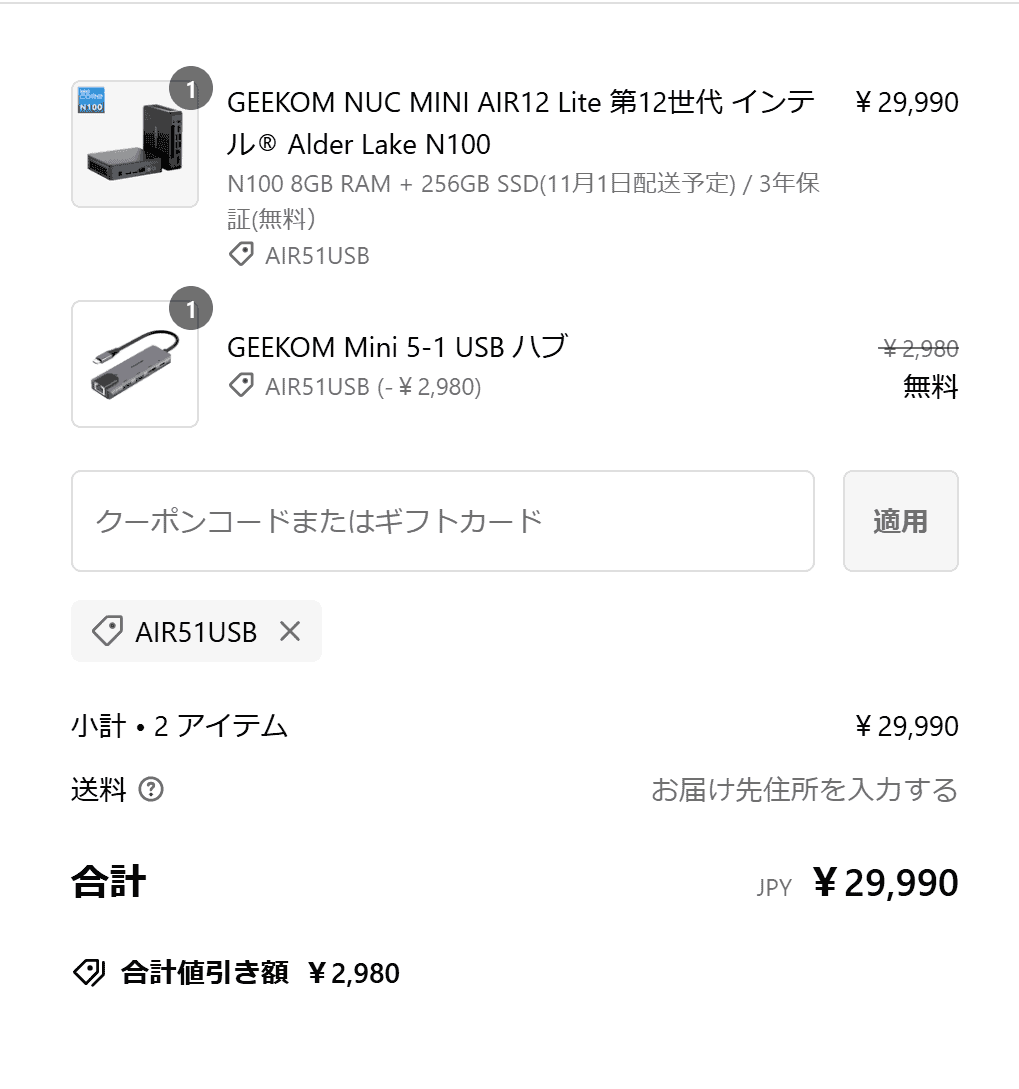Click the GEEKOM NUC MINI AIR12 Lite title
The width and height of the screenshot is (1019, 1089).
pos(520,123)
